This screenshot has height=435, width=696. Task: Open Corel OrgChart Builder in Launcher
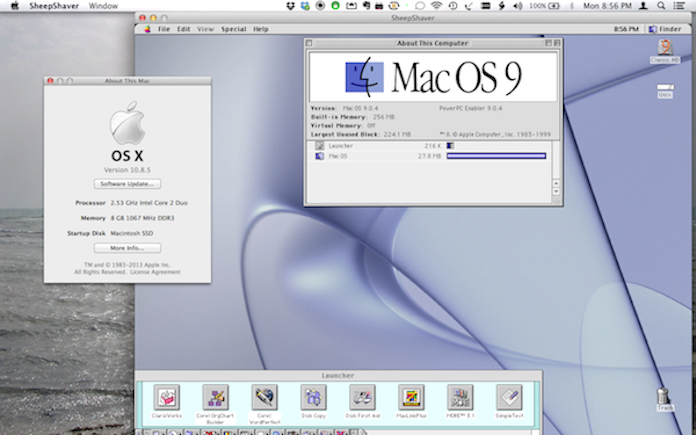click(x=215, y=397)
